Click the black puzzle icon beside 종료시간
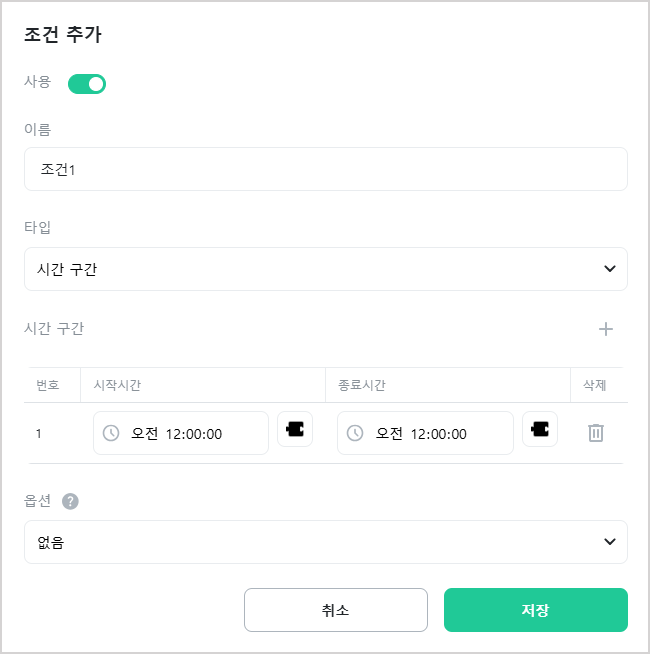 [540, 429]
